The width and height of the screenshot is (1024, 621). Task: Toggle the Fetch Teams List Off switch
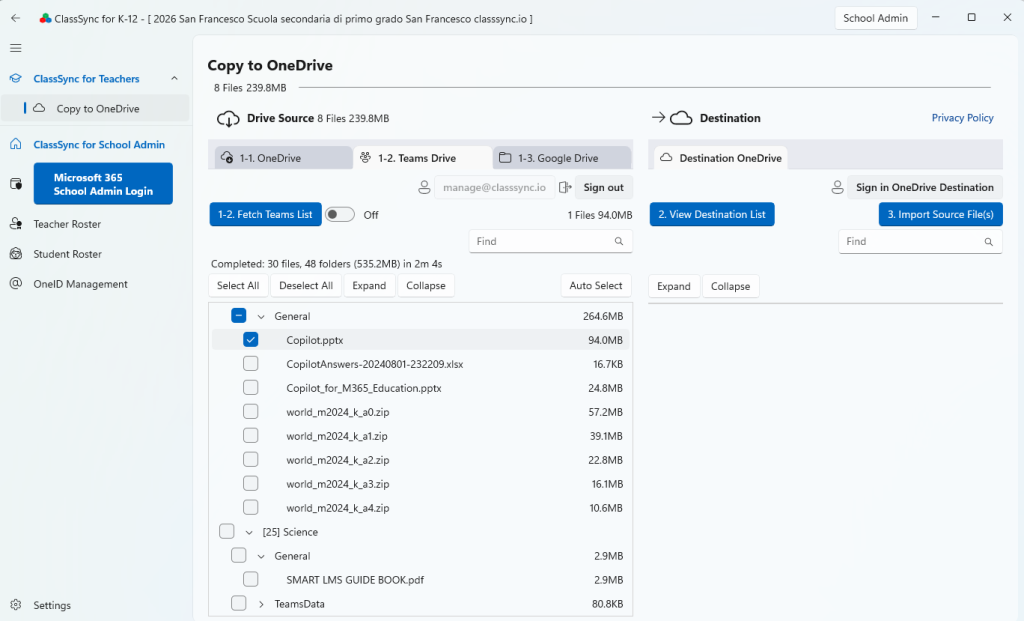[x=340, y=214]
